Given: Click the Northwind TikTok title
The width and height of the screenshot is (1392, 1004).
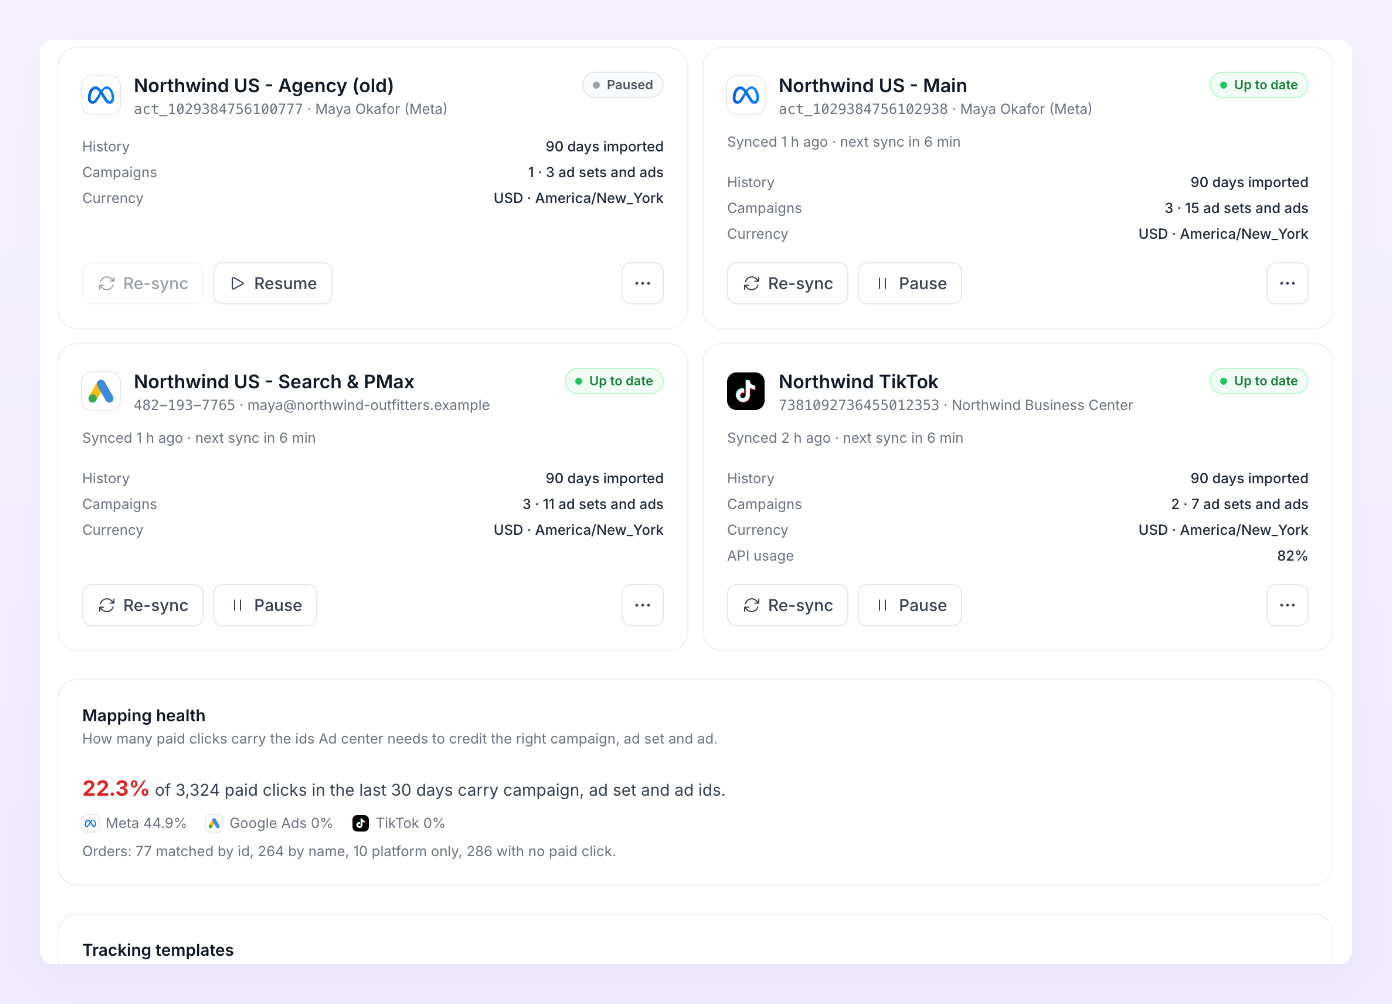Looking at the screenshot, I should [x=859, y=382].
